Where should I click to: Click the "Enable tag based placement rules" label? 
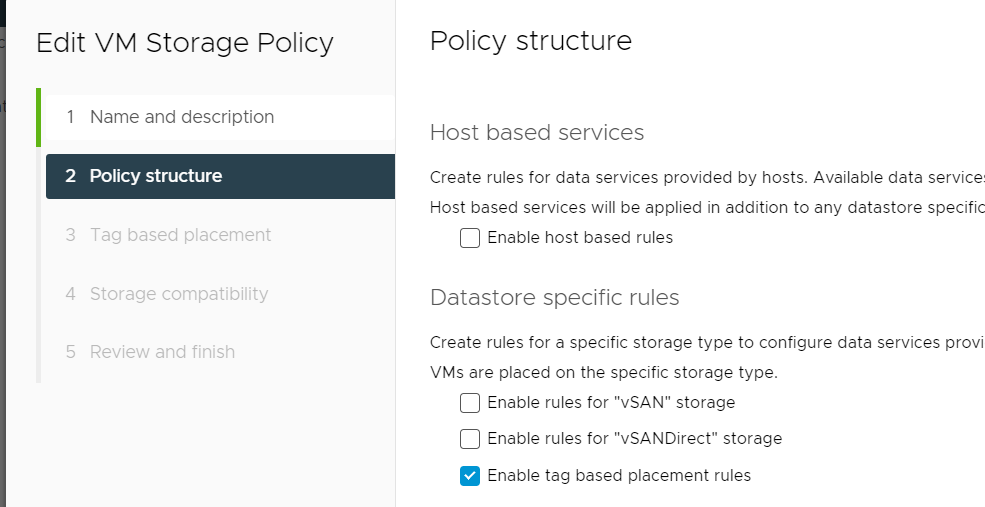(x=618, y=476)
